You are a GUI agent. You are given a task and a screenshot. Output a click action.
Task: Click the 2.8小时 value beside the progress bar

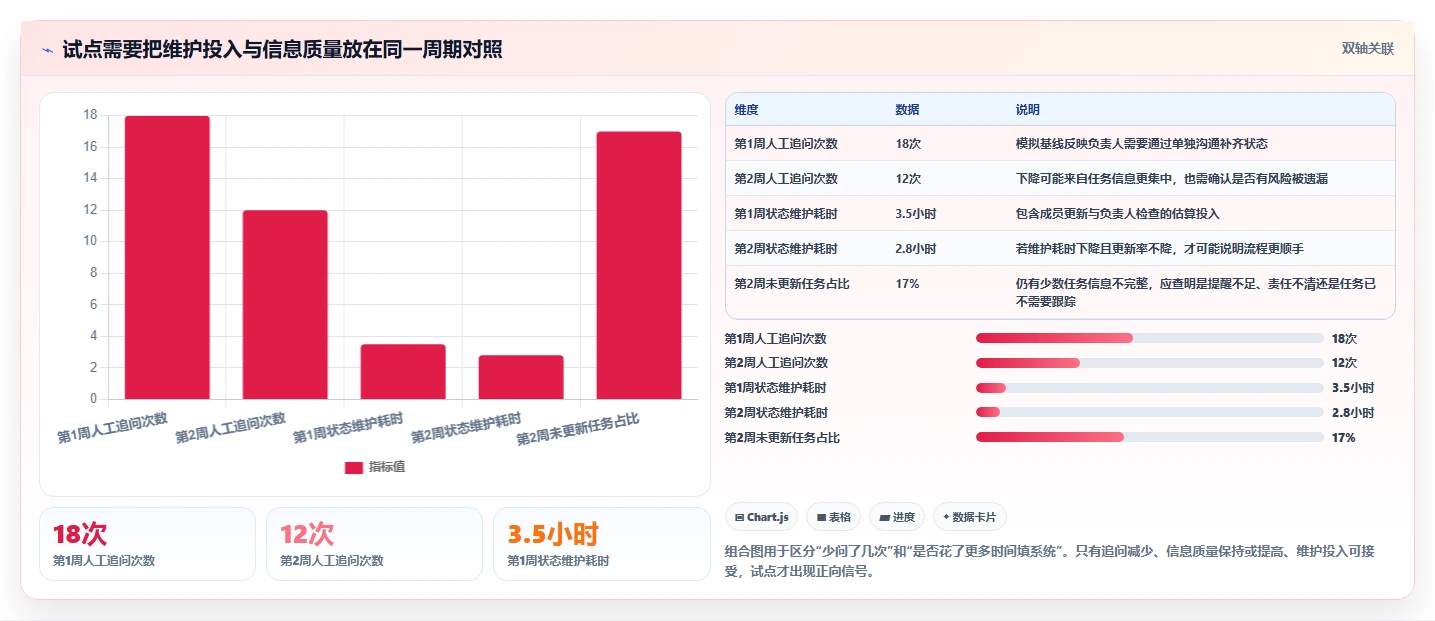click(1353, 413)
